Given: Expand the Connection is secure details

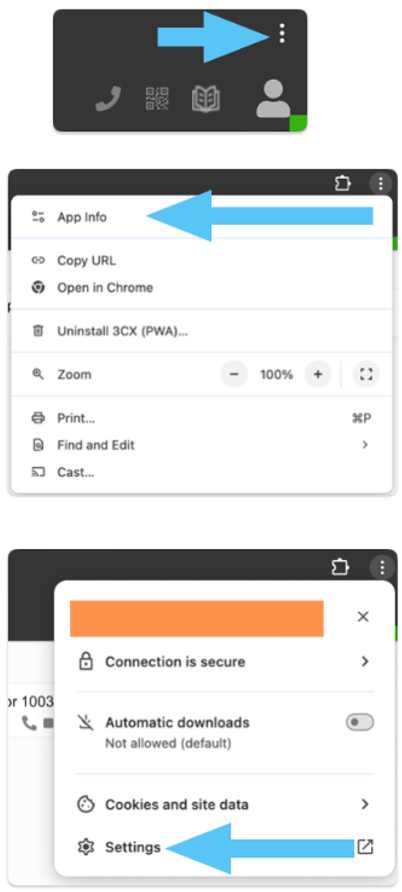Looking at the screenshot, I should point(225,662).
